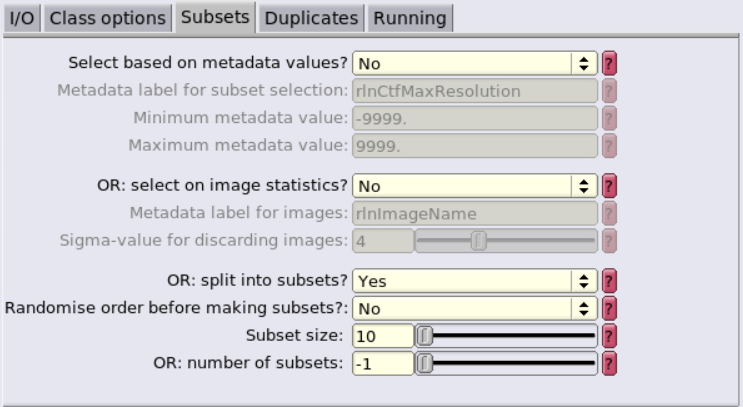
Task: Open 'OR: split into subsets?' dropdown
Action: click(x=475, y=281)
